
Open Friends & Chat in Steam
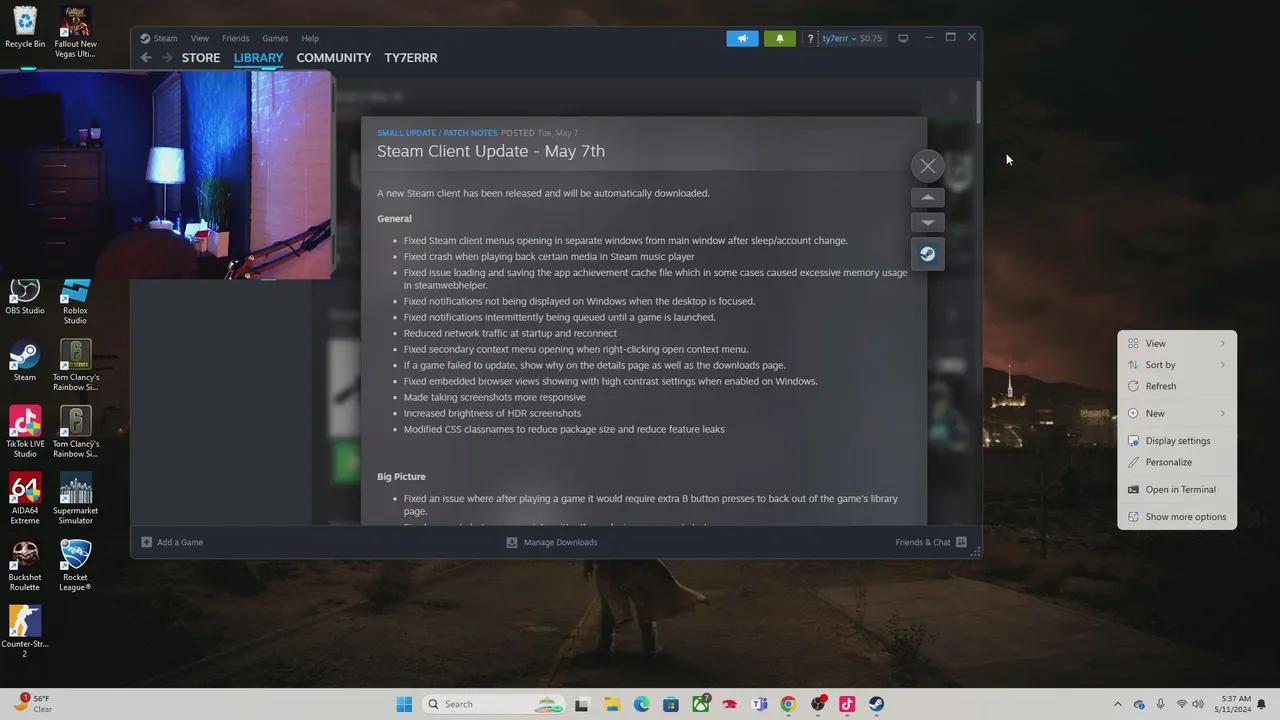(931, 542)
